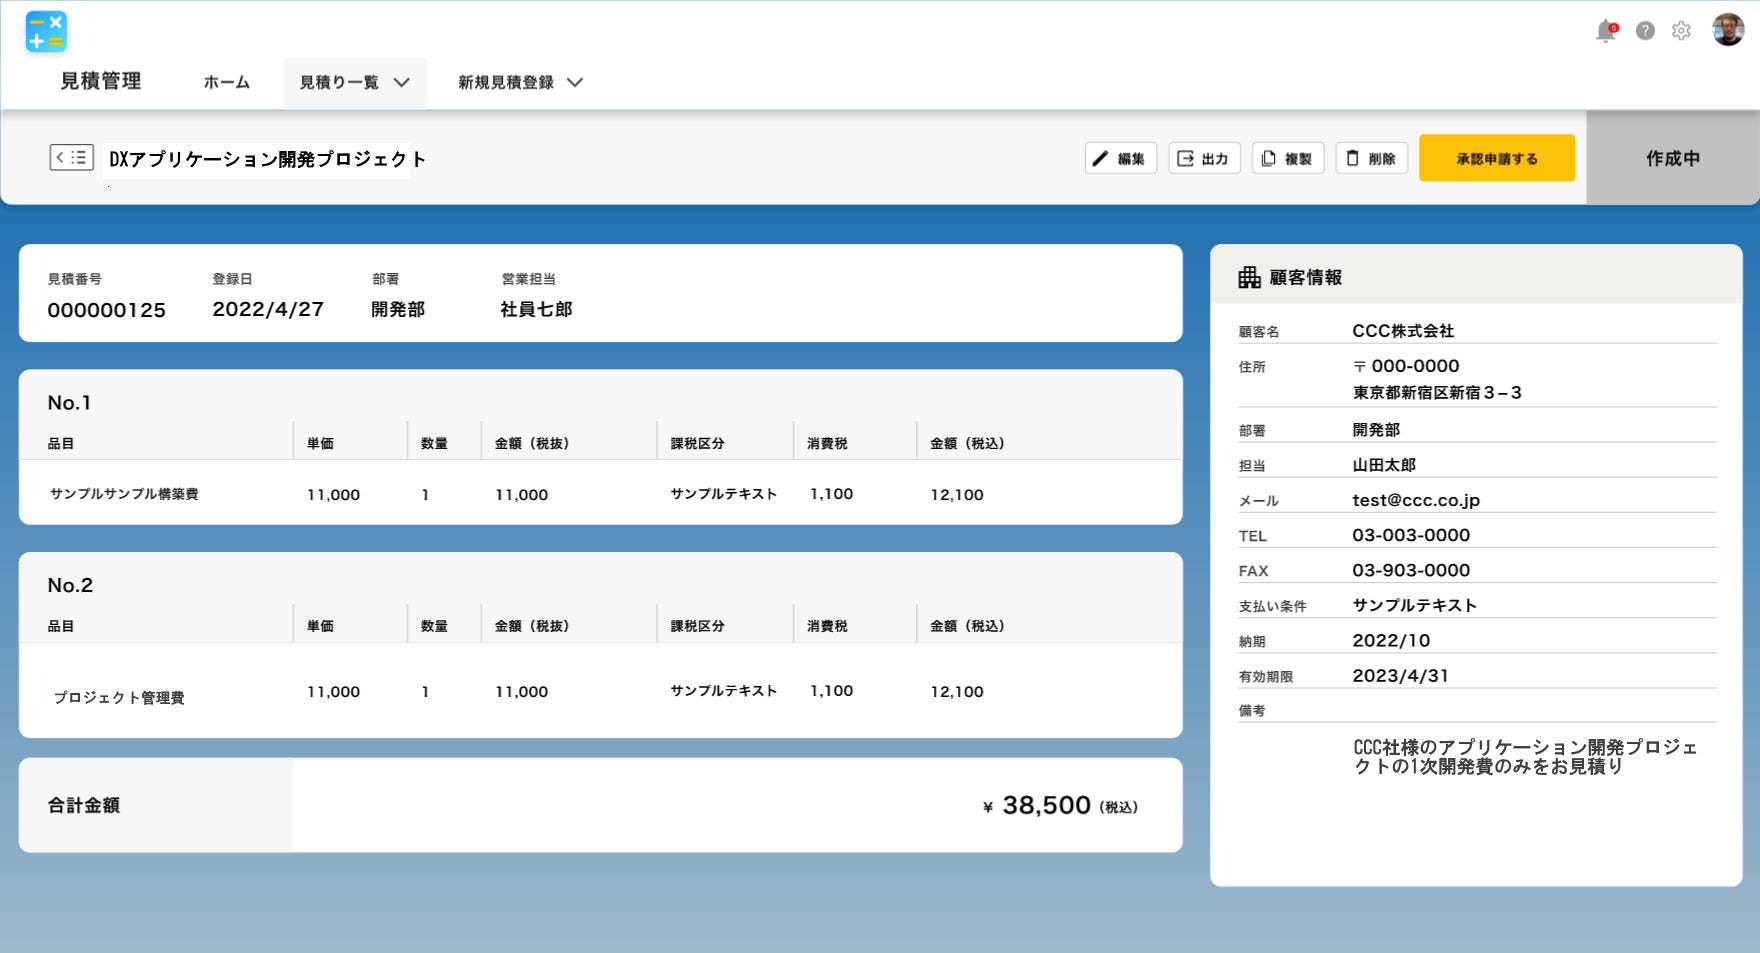1760x953 pixels.
Task: Return to list using the back-arrow list icon
Action: point(69,157)
